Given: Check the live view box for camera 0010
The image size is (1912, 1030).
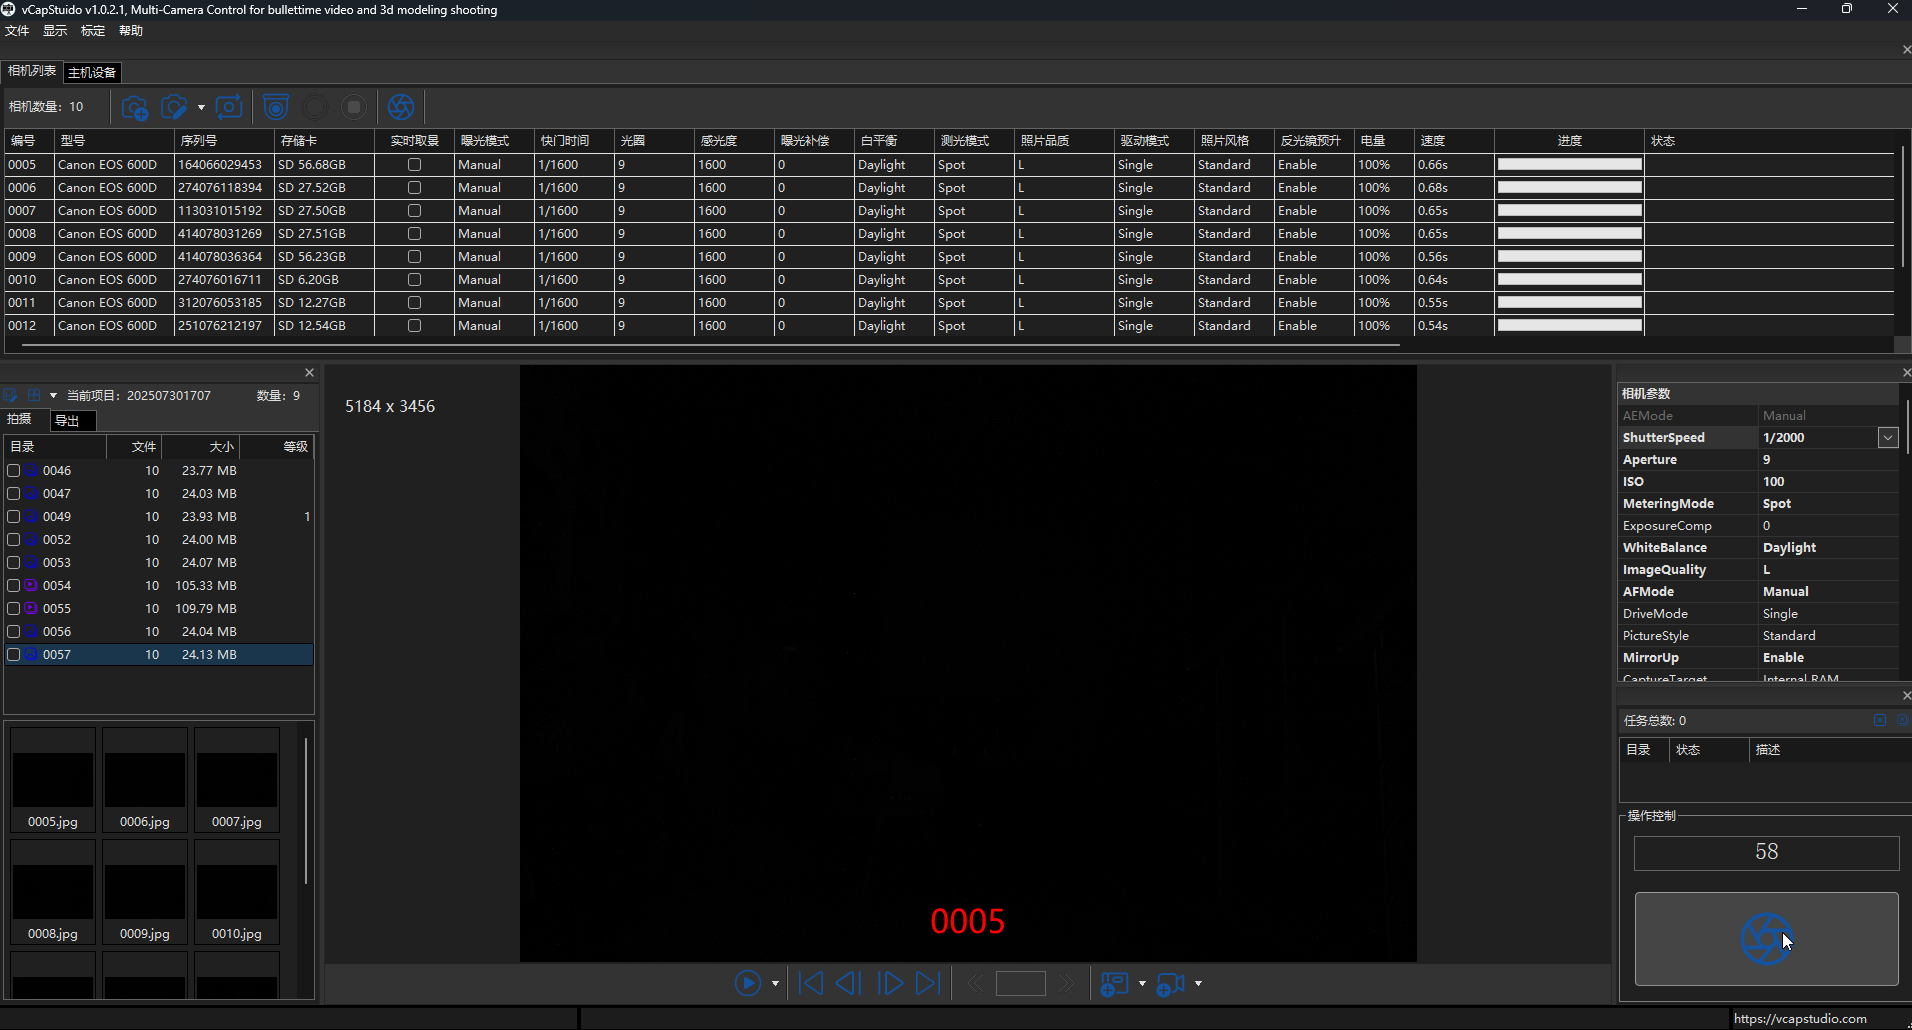Looking at the screenshot, I should 414,280.
